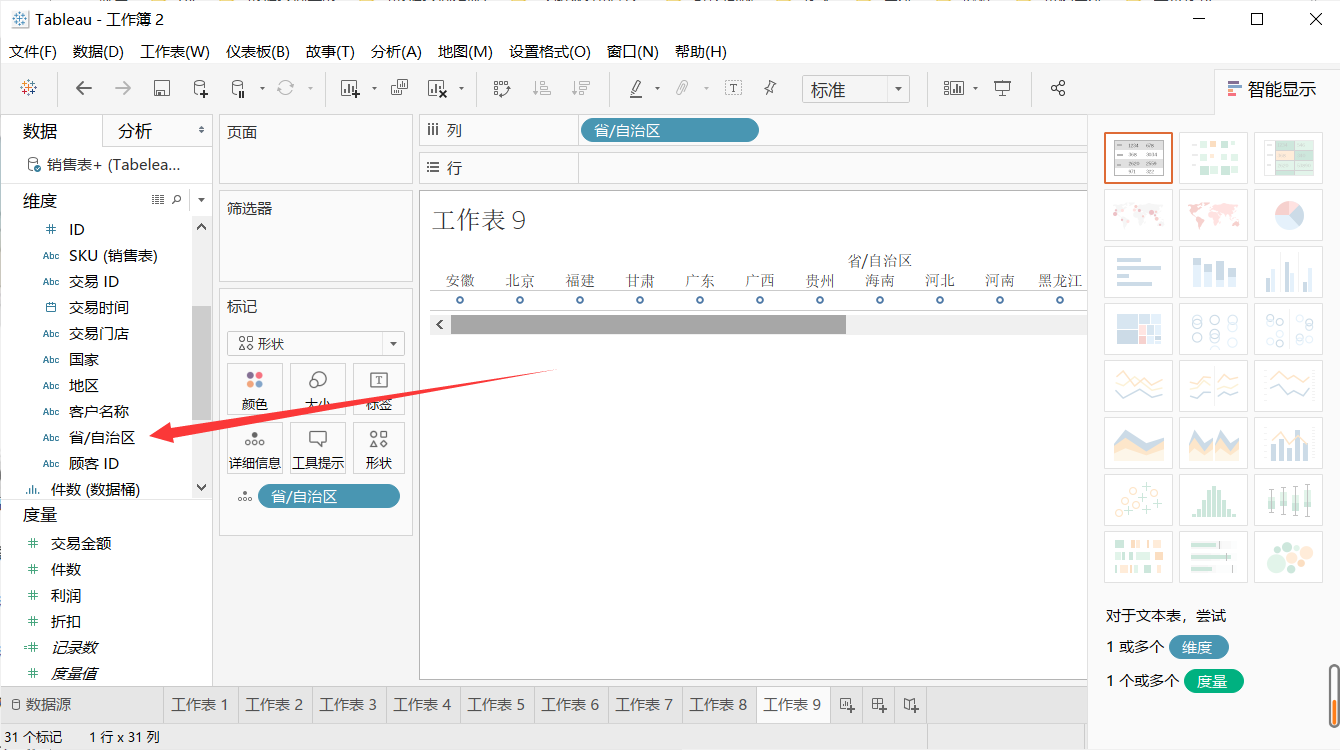Click the Presentation mode icon
Screen dimensions: 1340x750
click(x=1003, y=89)
